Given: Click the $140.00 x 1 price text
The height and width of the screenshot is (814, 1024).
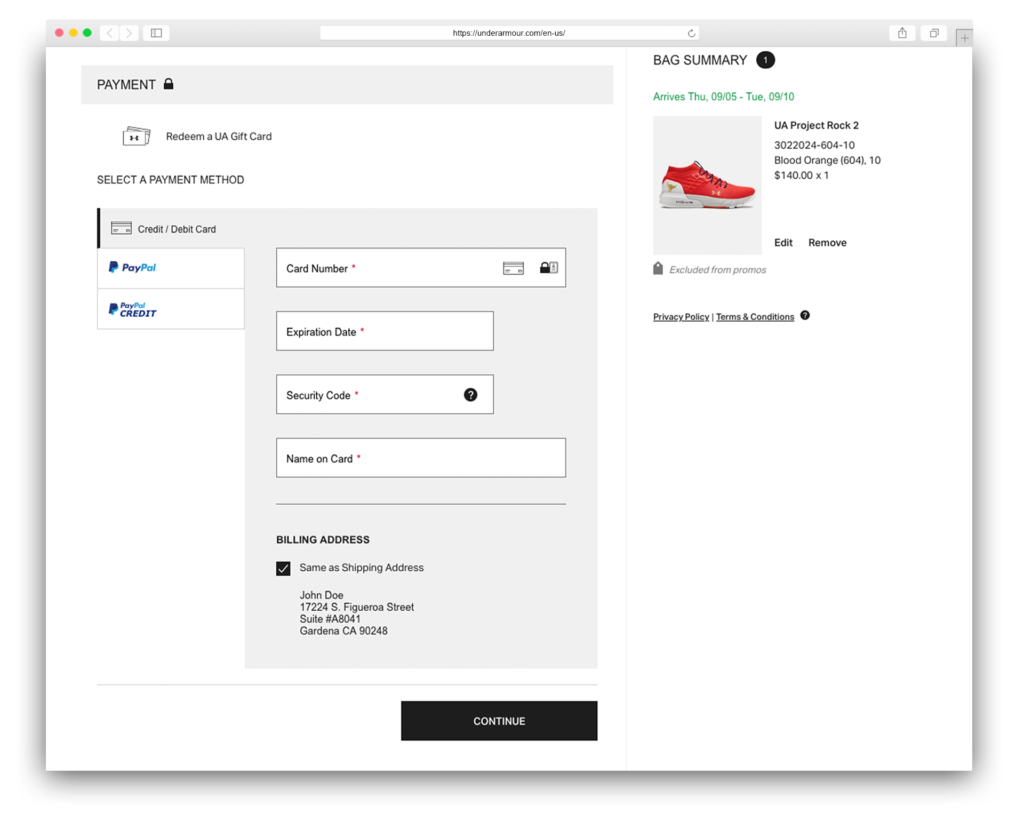Looking at the screenshot, I should tap(801, 175).
